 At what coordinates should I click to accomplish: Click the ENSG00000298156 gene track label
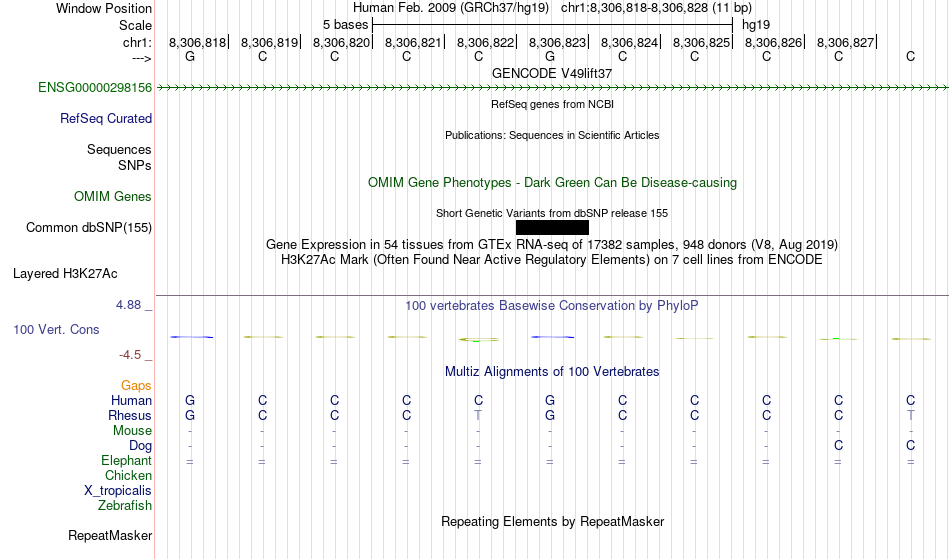coord(95,88)
